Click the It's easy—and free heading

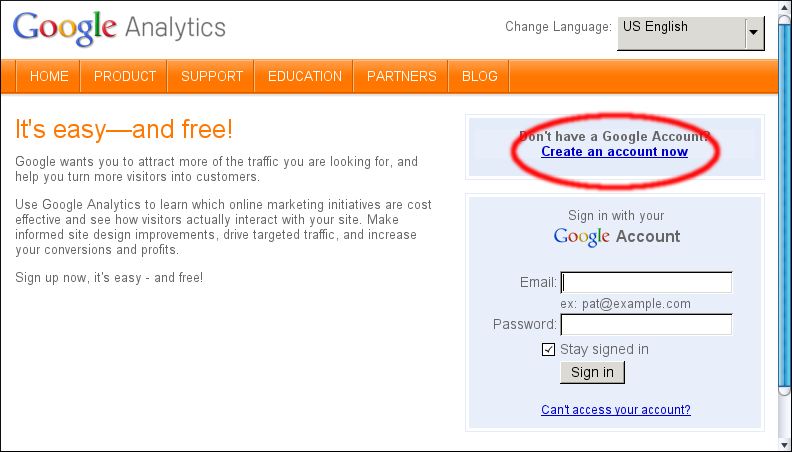[x=124, y=129]
